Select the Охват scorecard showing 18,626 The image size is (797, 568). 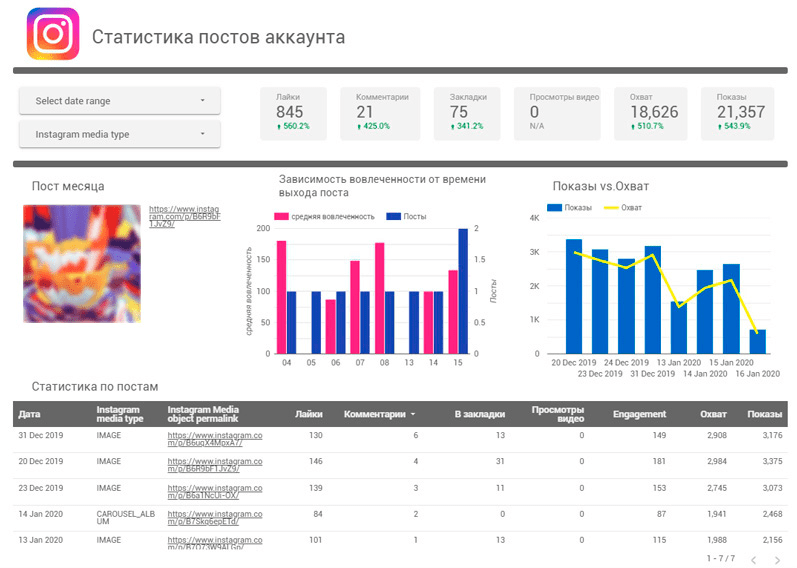(x=655, y=113)
